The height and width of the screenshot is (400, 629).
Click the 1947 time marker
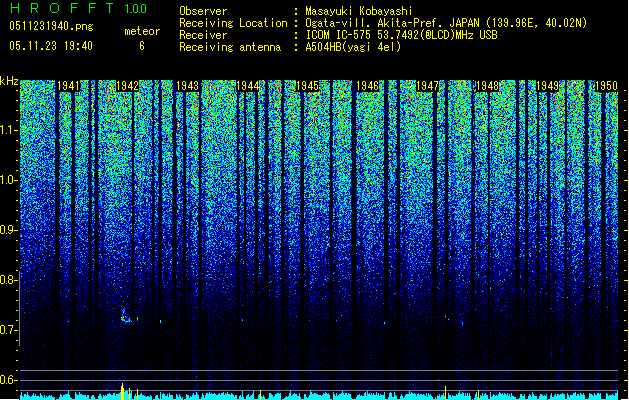point(428,86)
